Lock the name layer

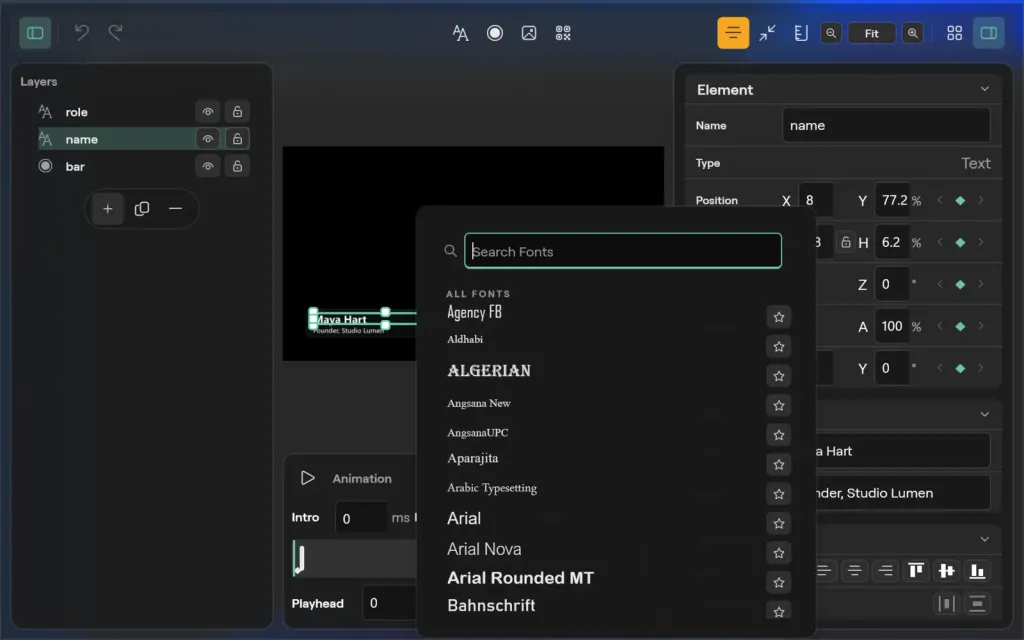coord(237,139)
